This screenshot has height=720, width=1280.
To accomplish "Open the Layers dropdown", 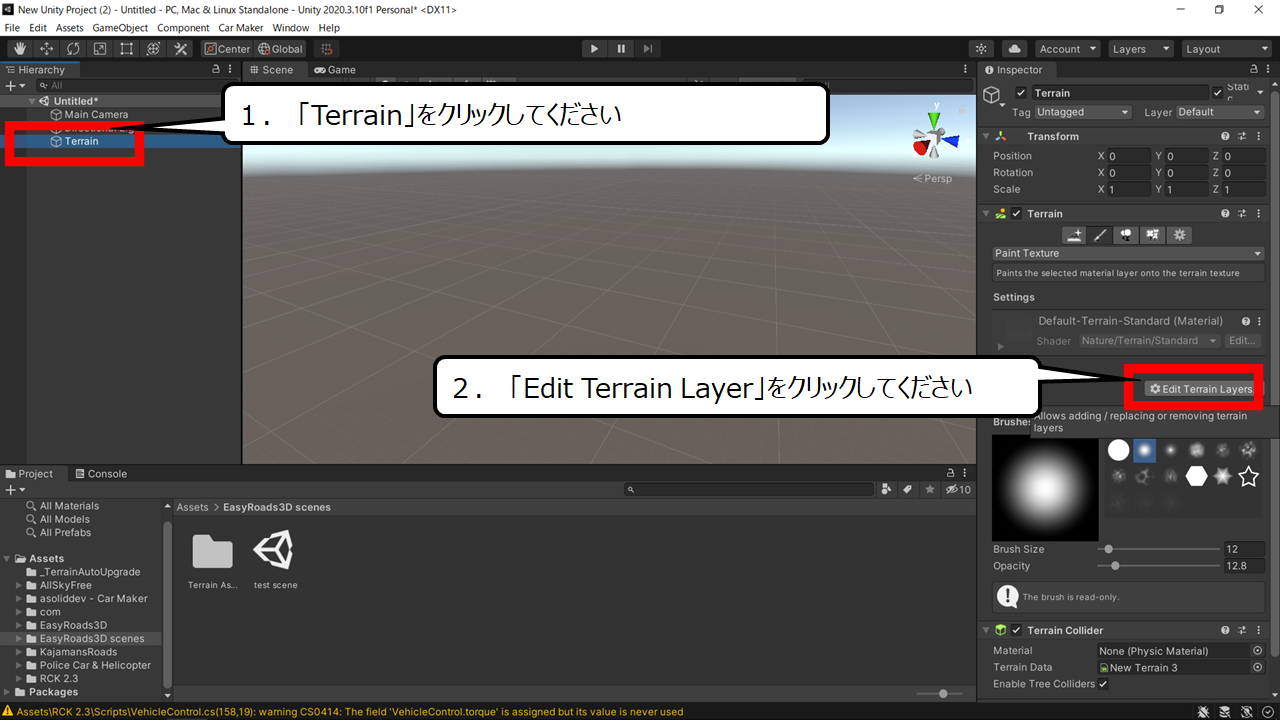I will click(x=1140, y=49).
